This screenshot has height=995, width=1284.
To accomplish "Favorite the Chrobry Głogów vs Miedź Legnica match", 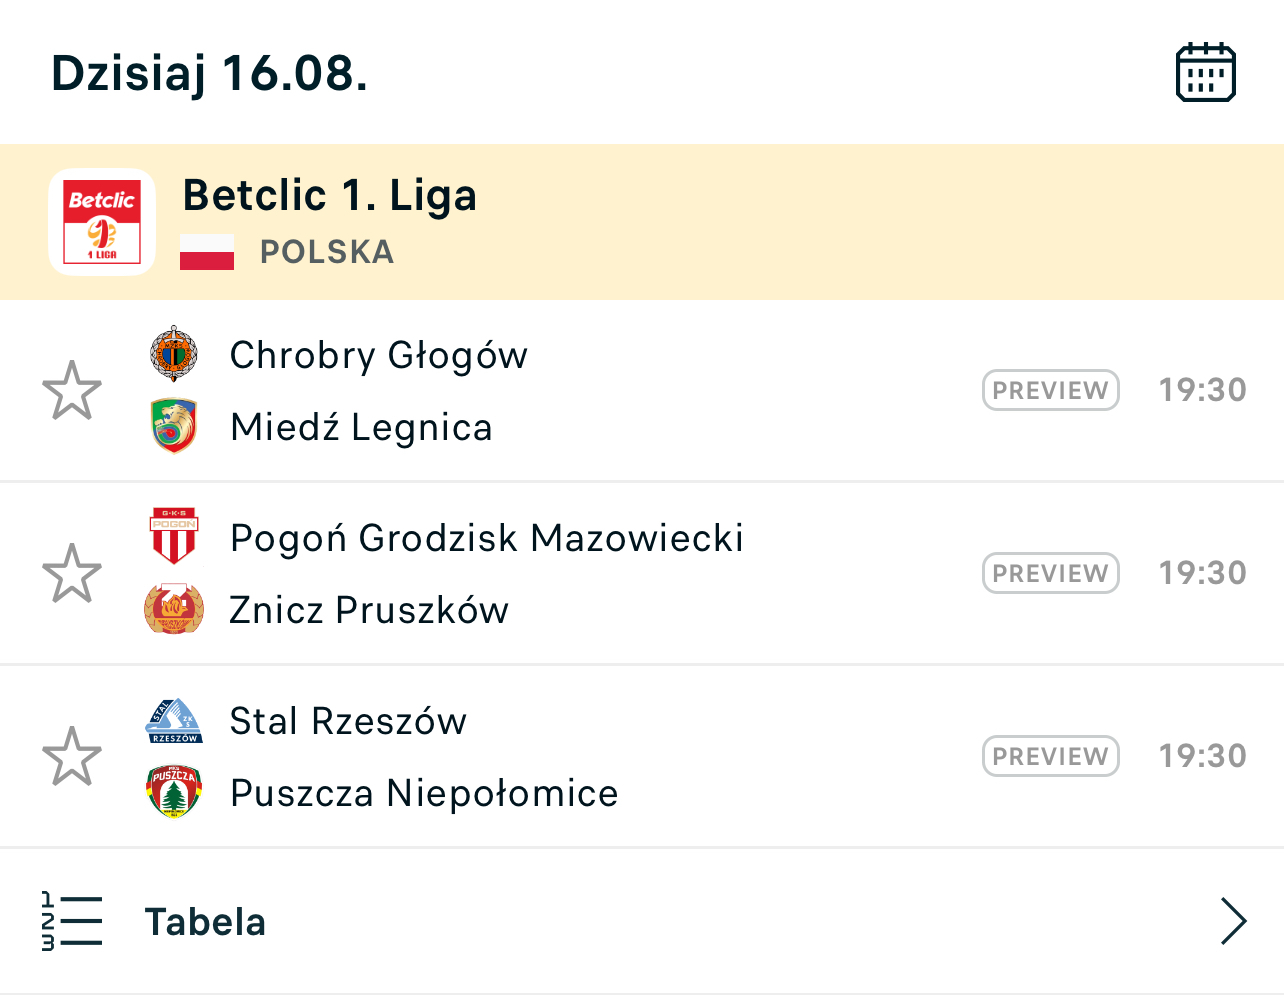I will (72, 390).
